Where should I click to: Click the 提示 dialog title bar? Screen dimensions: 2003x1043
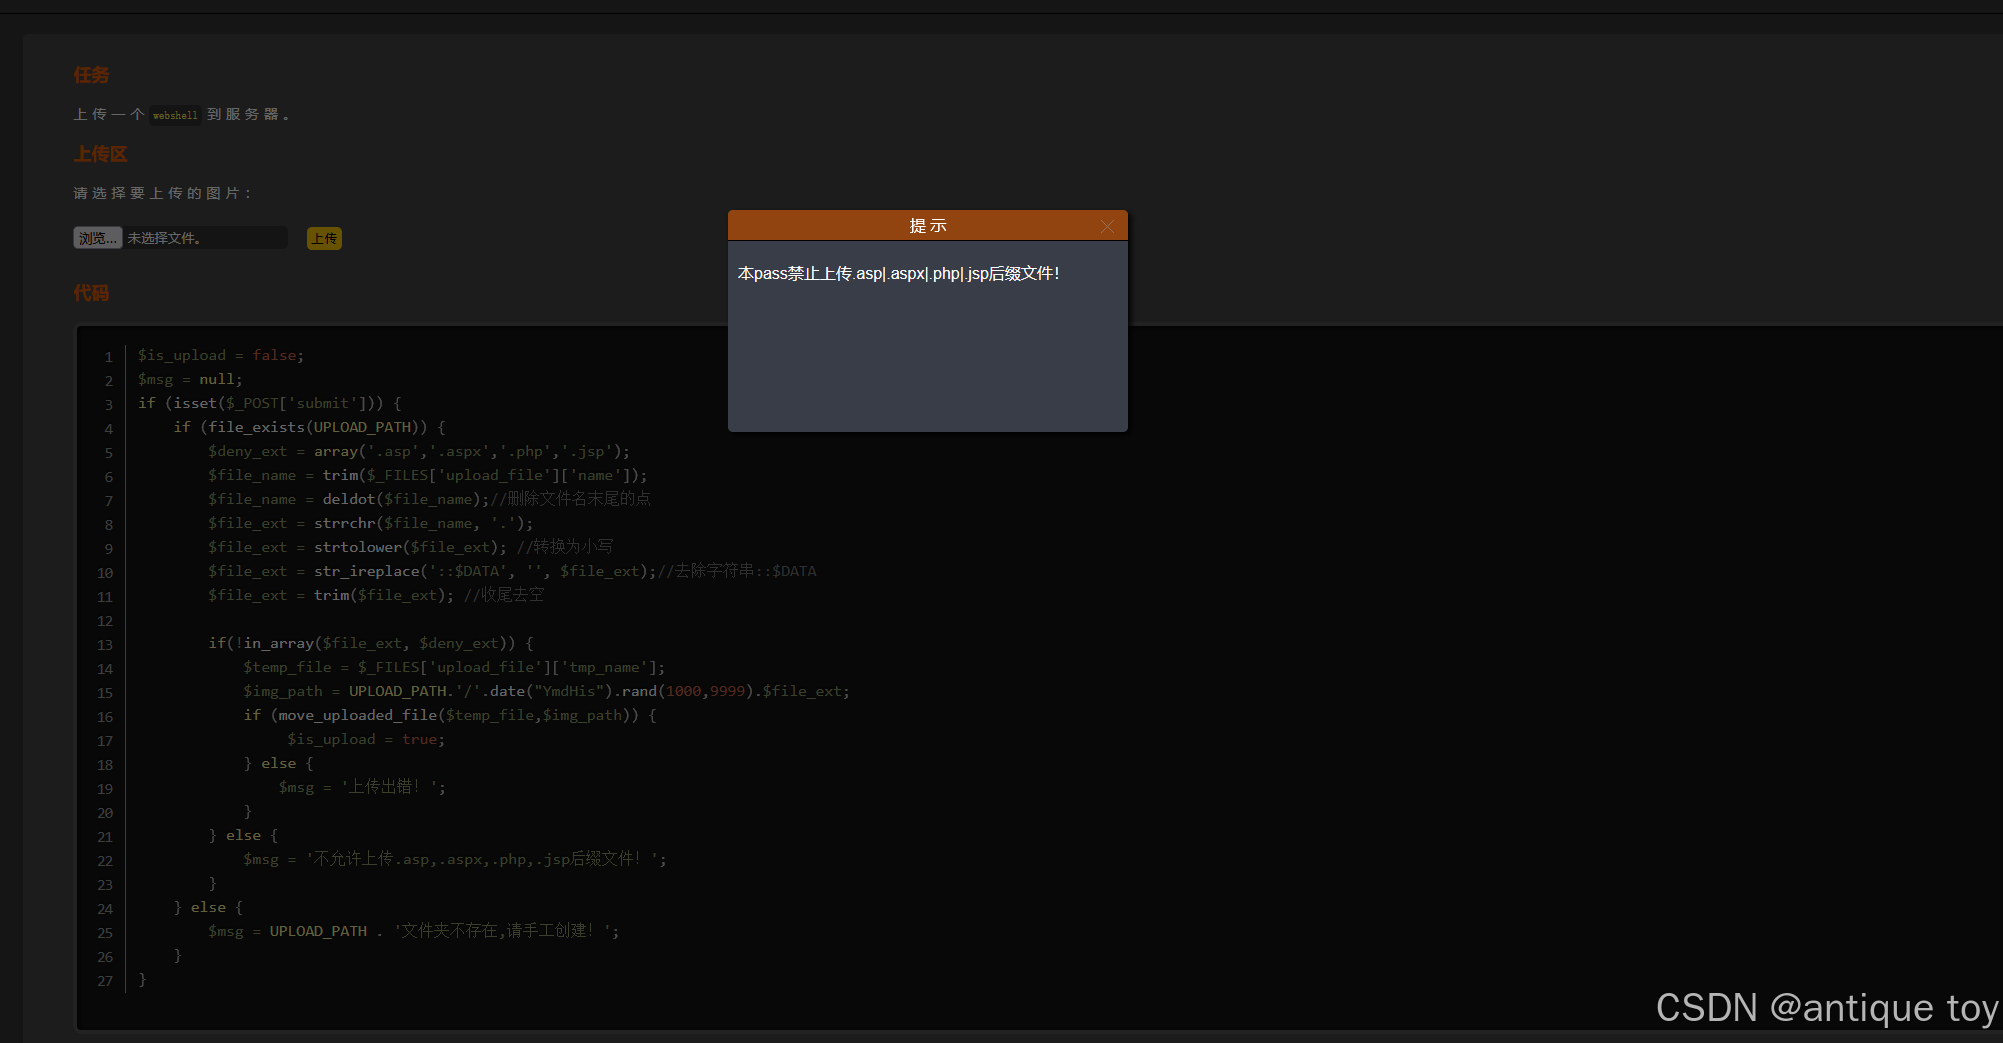(x=927, y=226)
